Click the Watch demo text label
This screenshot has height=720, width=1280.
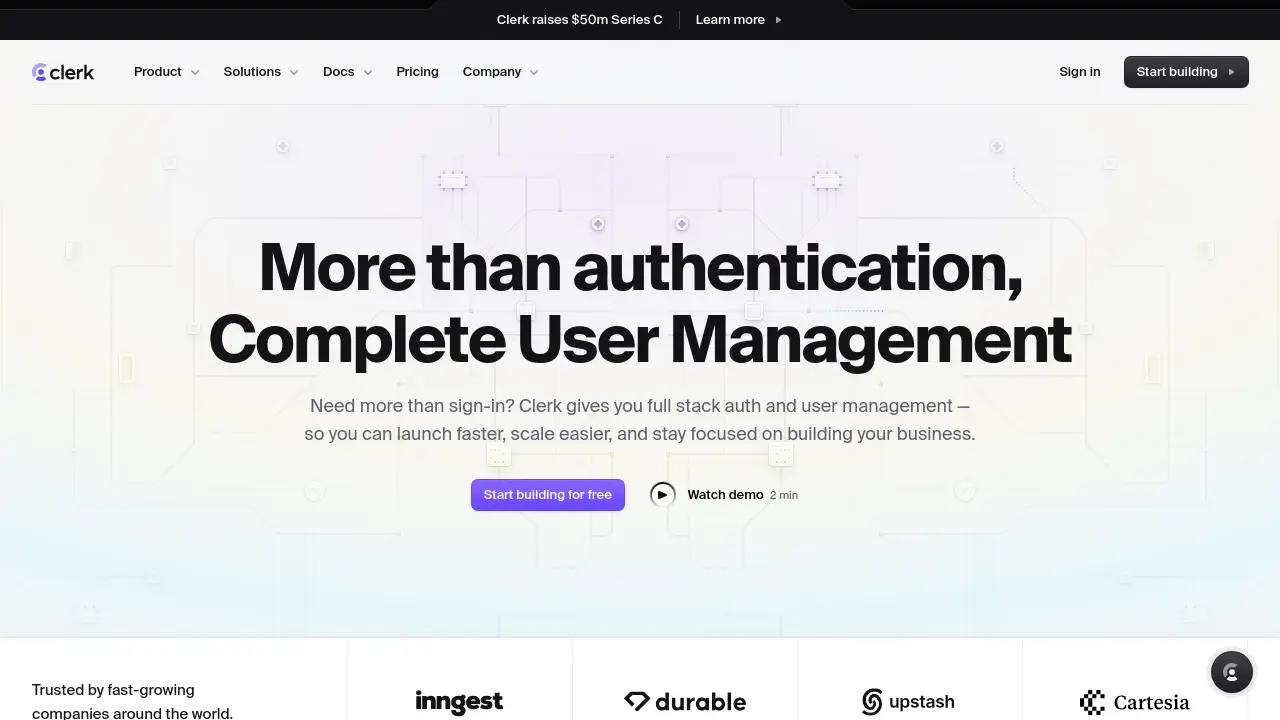pos(725,494)
